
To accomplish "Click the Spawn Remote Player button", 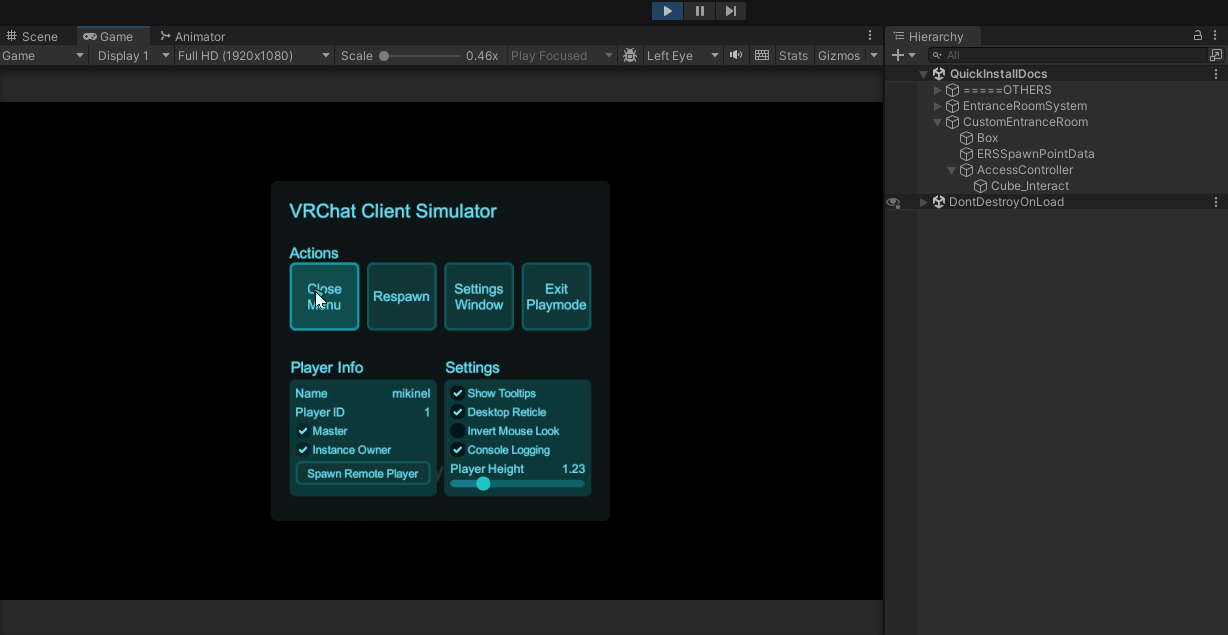I will [x=363, y=474].
